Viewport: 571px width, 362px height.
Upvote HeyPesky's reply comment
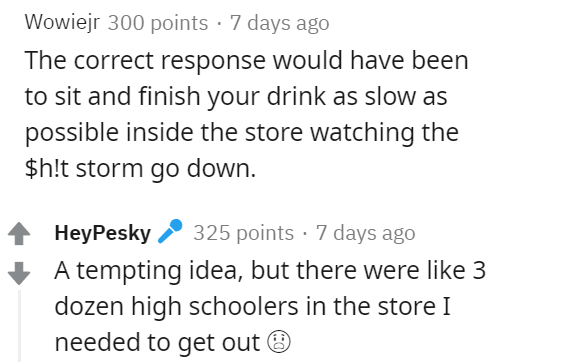coord(19,233)
